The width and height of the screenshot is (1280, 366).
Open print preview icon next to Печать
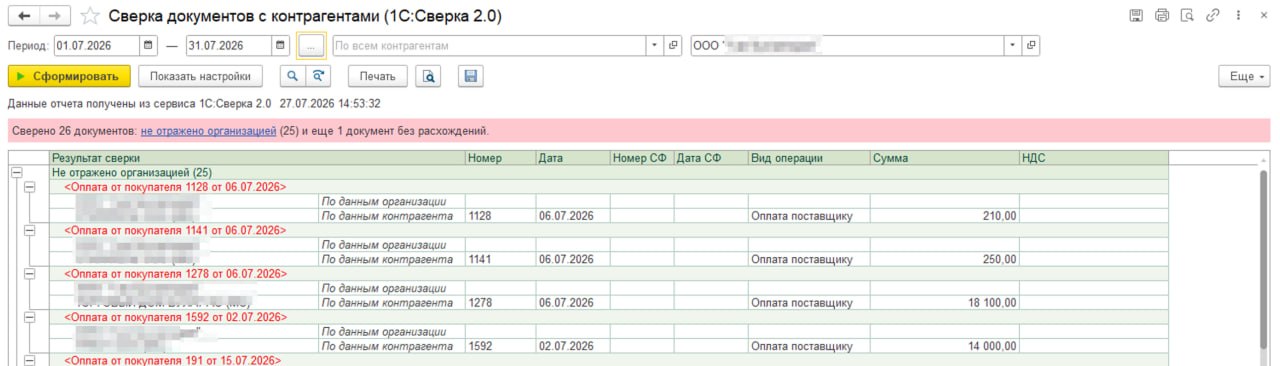429,77
